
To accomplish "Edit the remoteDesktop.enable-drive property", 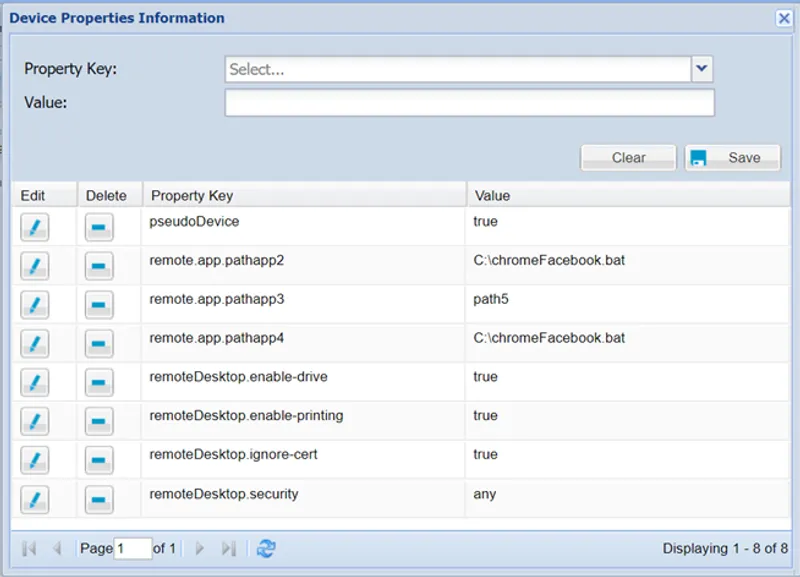I will pos(35,380).
